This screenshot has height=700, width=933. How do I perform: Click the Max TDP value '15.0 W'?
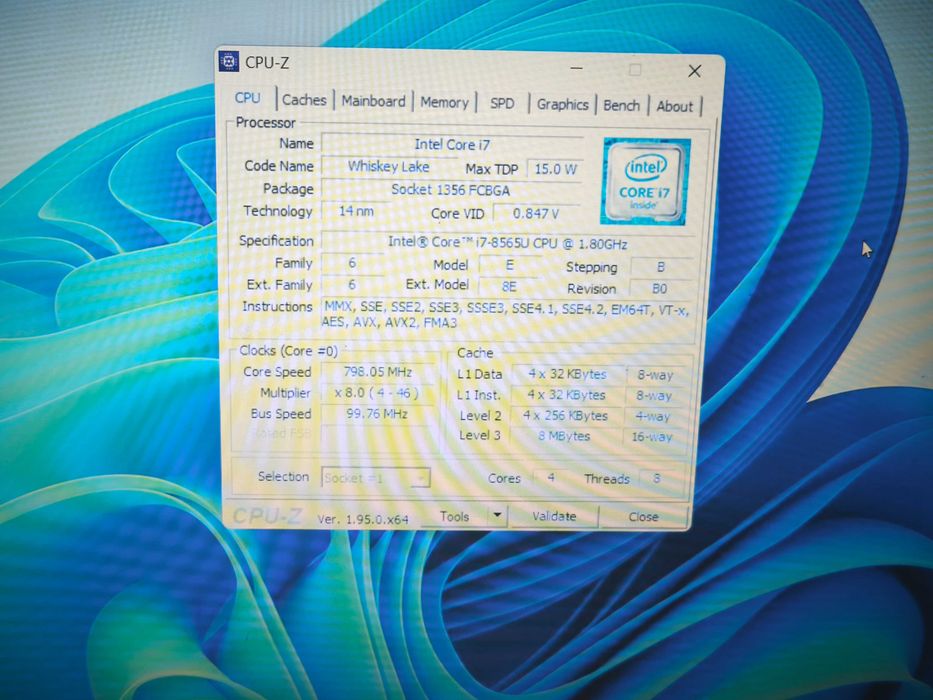pos(555,169)
